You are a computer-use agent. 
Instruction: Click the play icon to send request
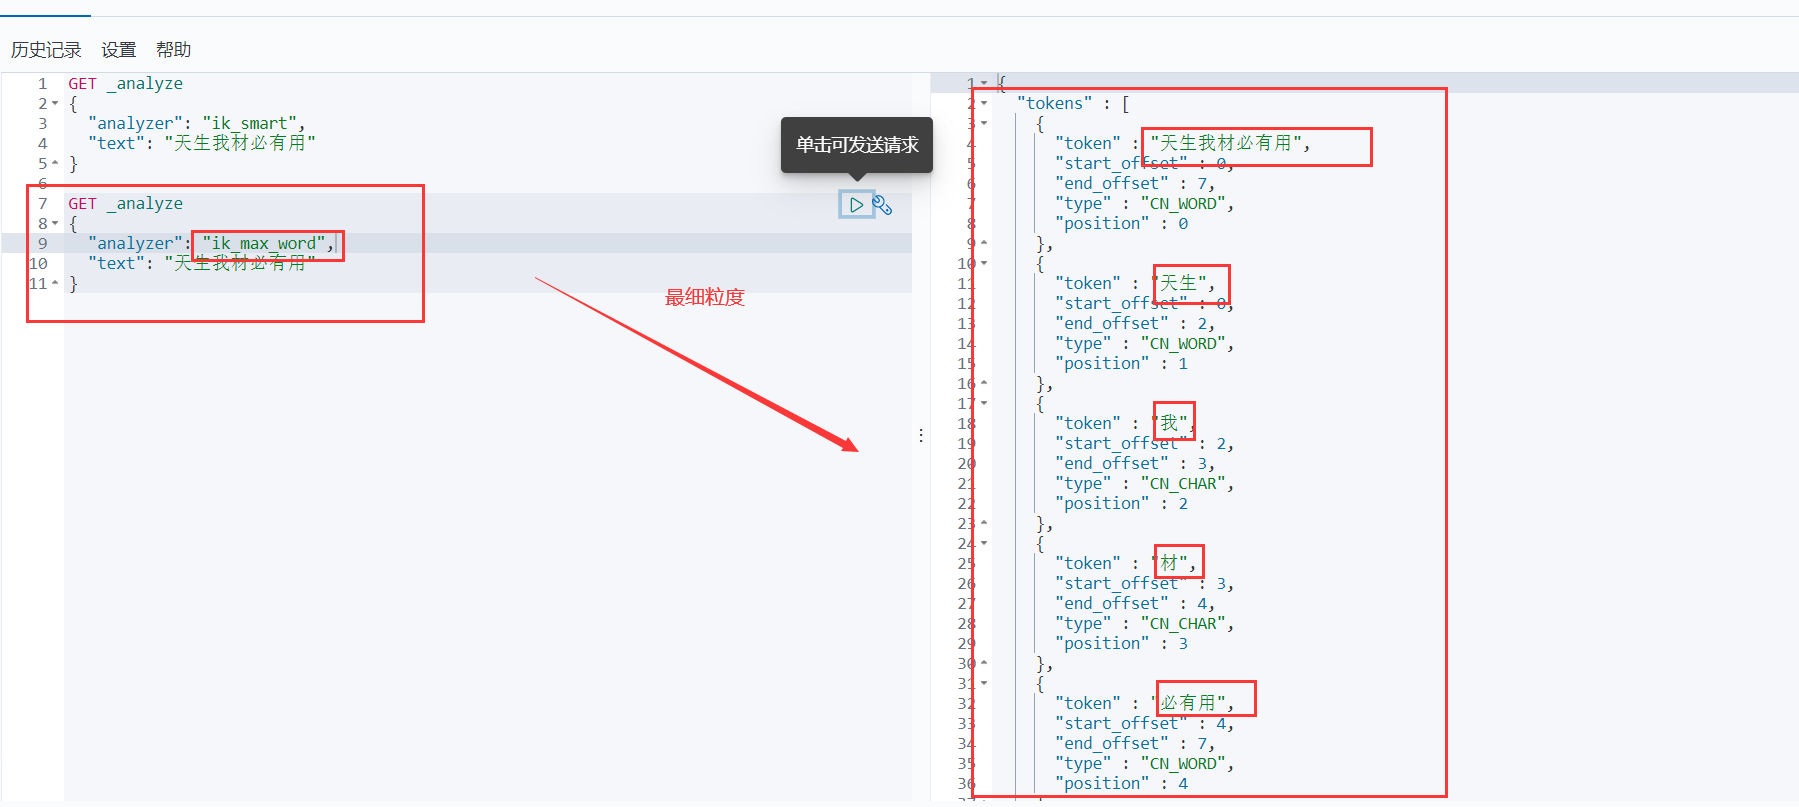(856, 205)
